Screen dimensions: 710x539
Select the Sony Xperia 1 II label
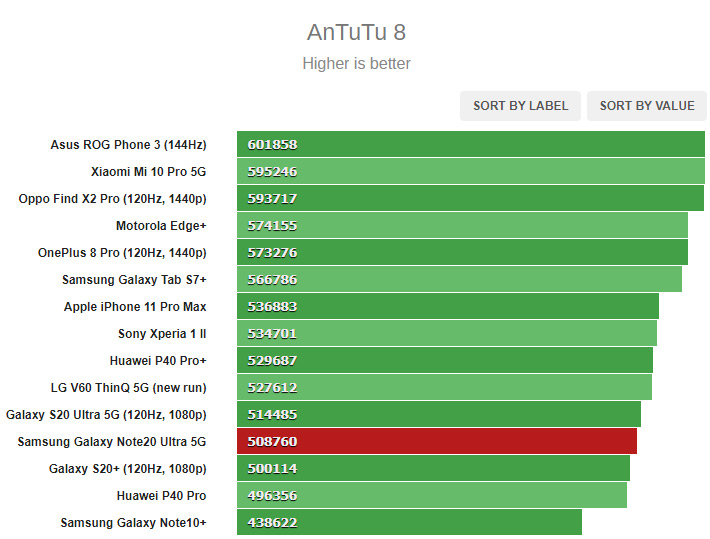tap(162, 334)
